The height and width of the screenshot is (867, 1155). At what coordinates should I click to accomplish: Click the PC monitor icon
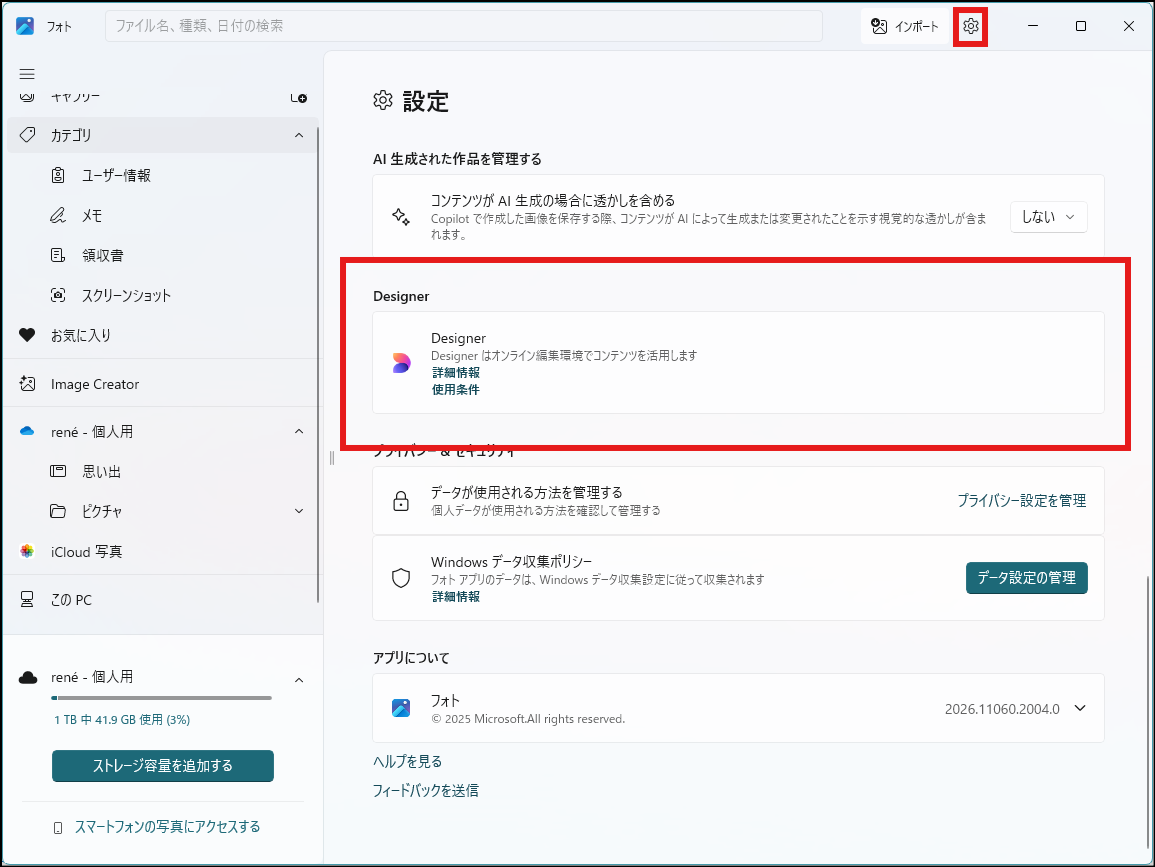coord(27,600)
